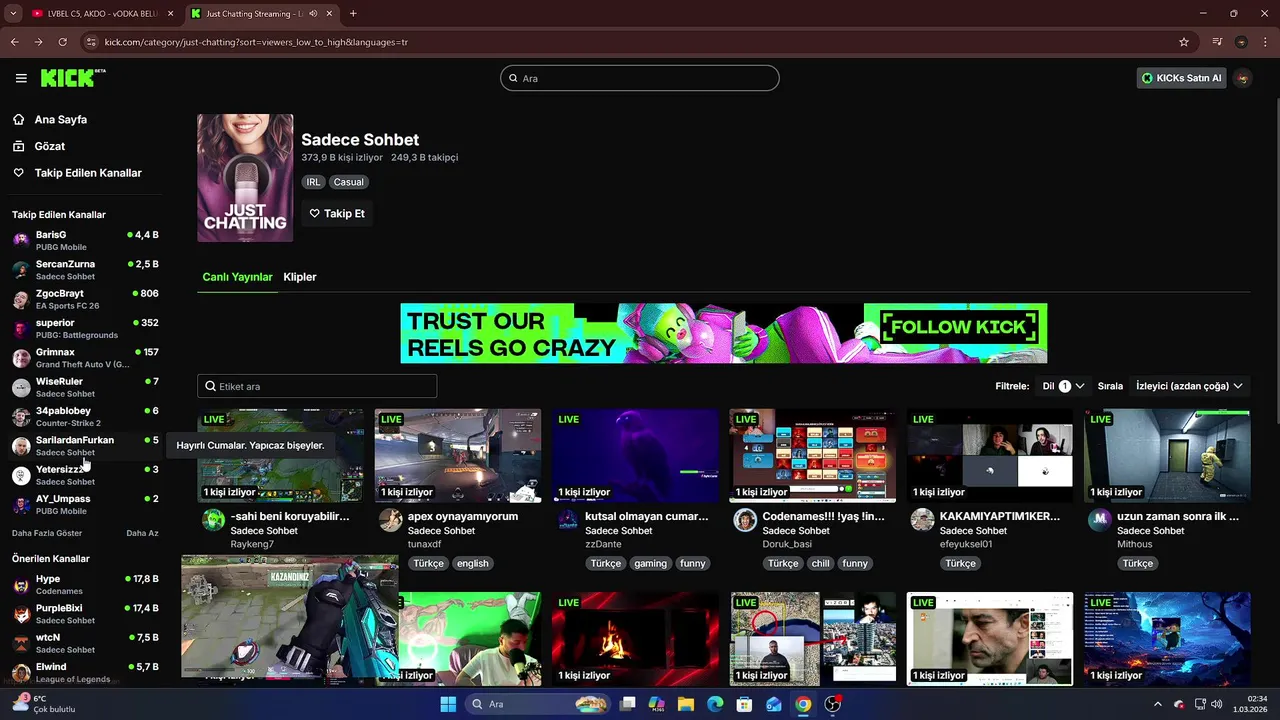Open KAKAMIYAPTIM1KER... stream thumbnail
1280x720 pixels.
click(990, 455)
